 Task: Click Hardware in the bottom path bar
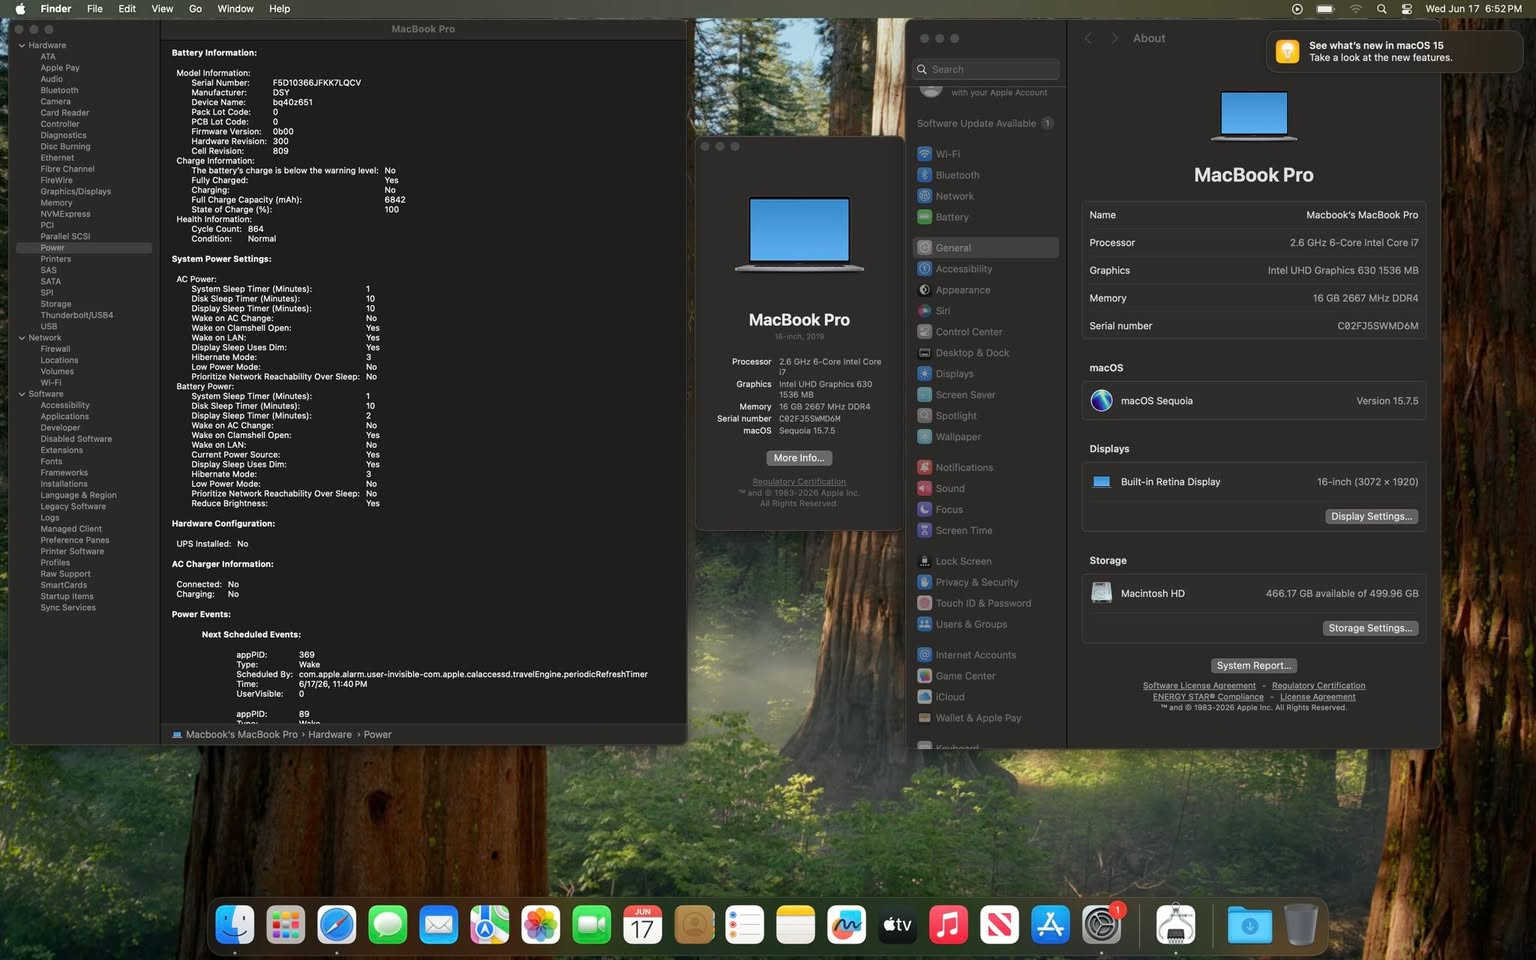click(330, 735)
